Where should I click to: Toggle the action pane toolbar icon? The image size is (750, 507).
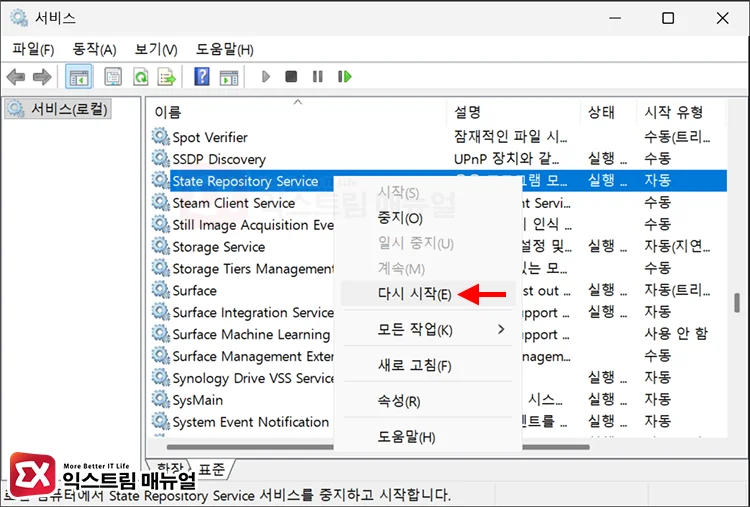tap(229, 77)
